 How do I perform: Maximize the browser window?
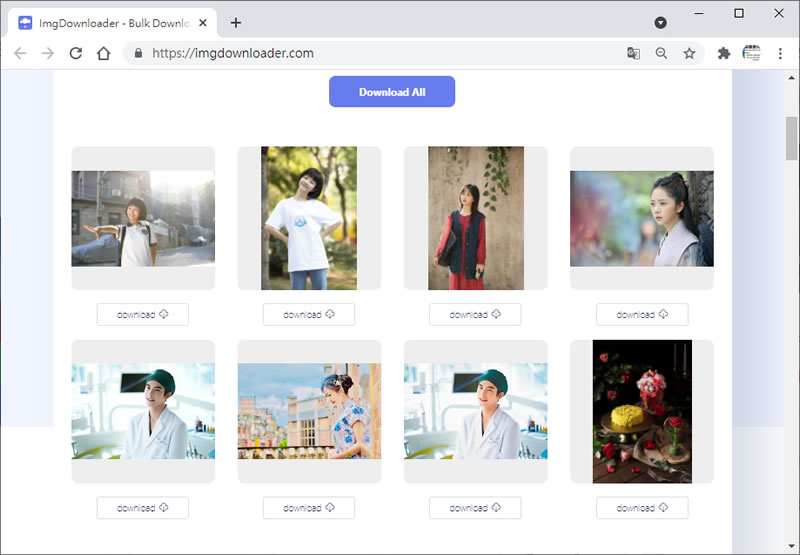point(739,13)
